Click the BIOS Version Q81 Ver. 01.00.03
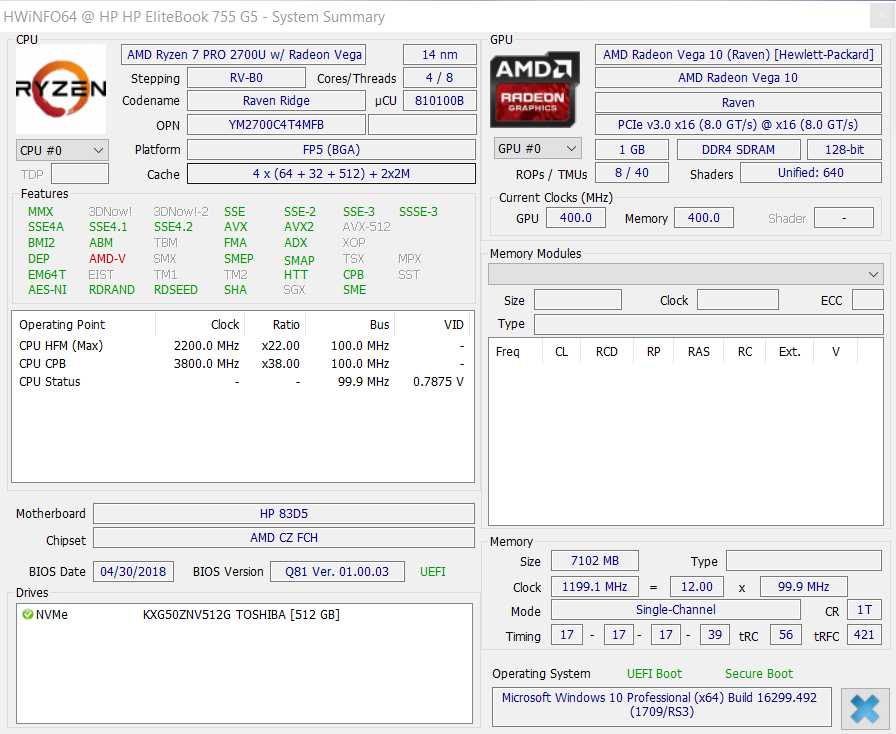The height and width of the screenshot is (734, 896). click(x=337, y=572)
